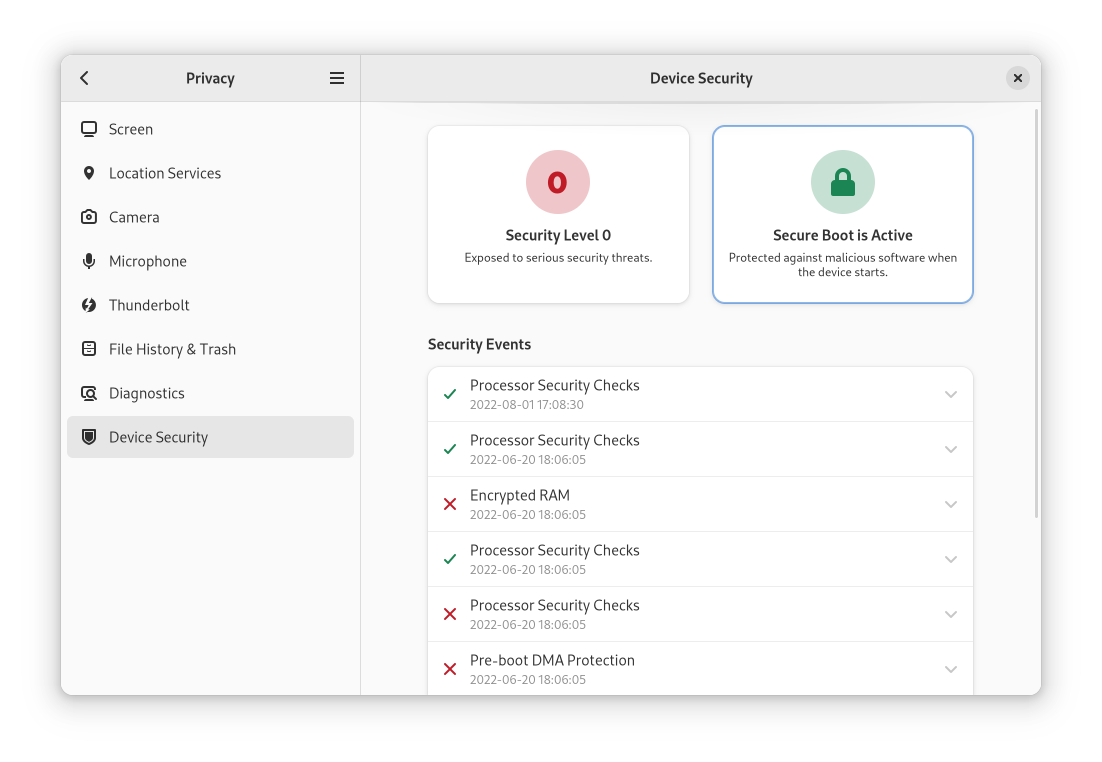Open the hamburger menu beside Privacy
The image size is (1102, 762).
(337, 78)
